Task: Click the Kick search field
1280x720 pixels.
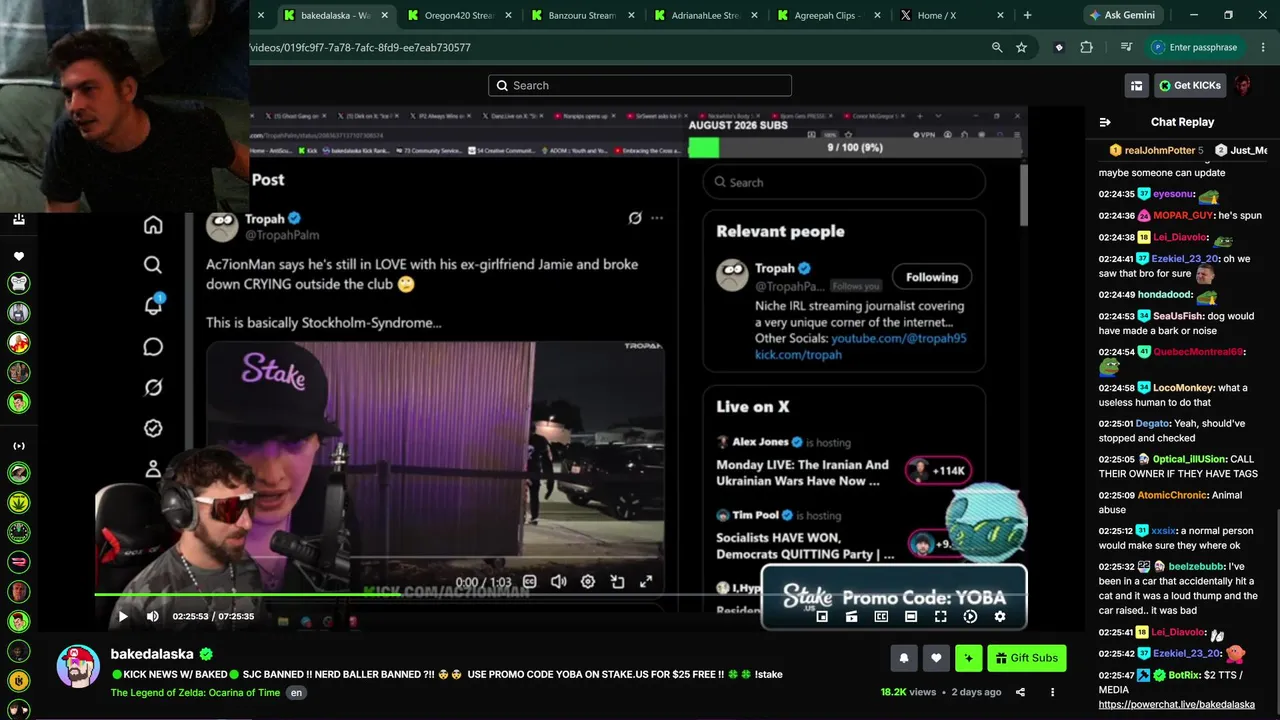Action: (x=640, y=85)
